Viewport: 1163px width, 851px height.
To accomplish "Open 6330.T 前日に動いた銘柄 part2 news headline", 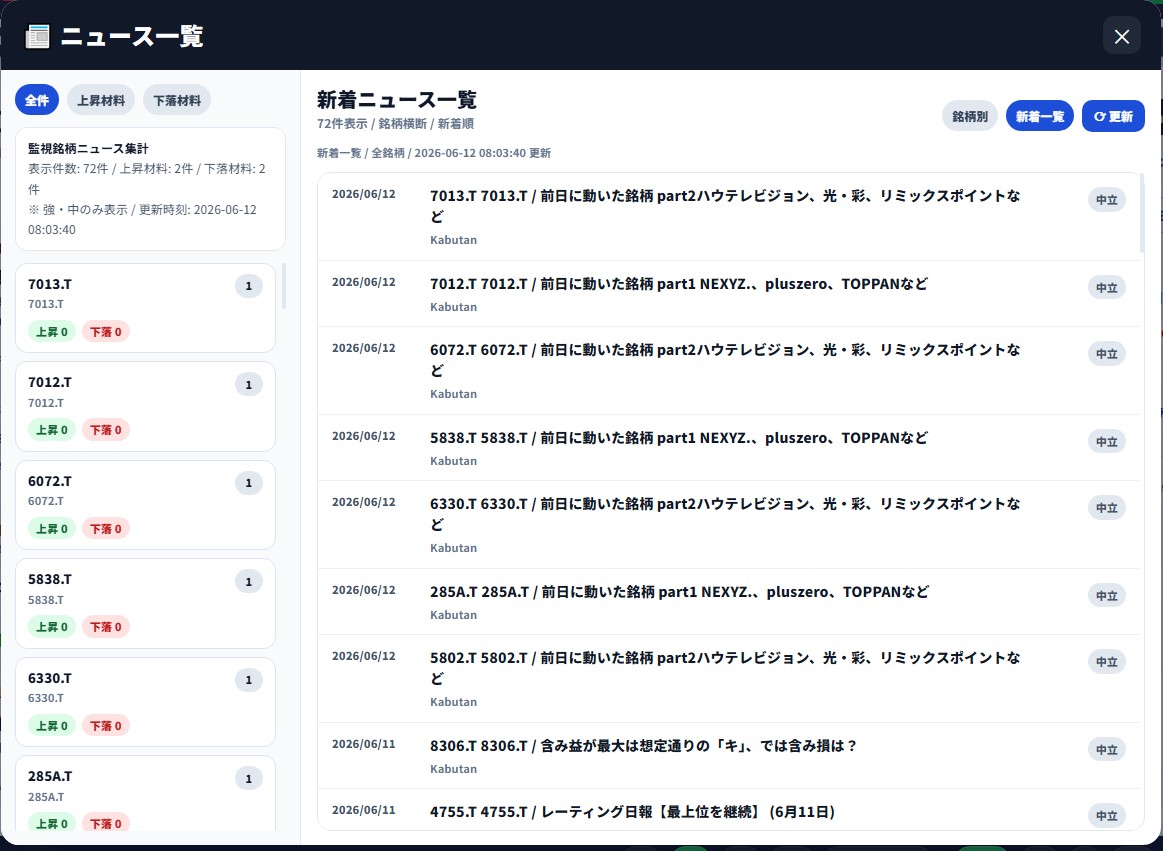I will [725, 513].
